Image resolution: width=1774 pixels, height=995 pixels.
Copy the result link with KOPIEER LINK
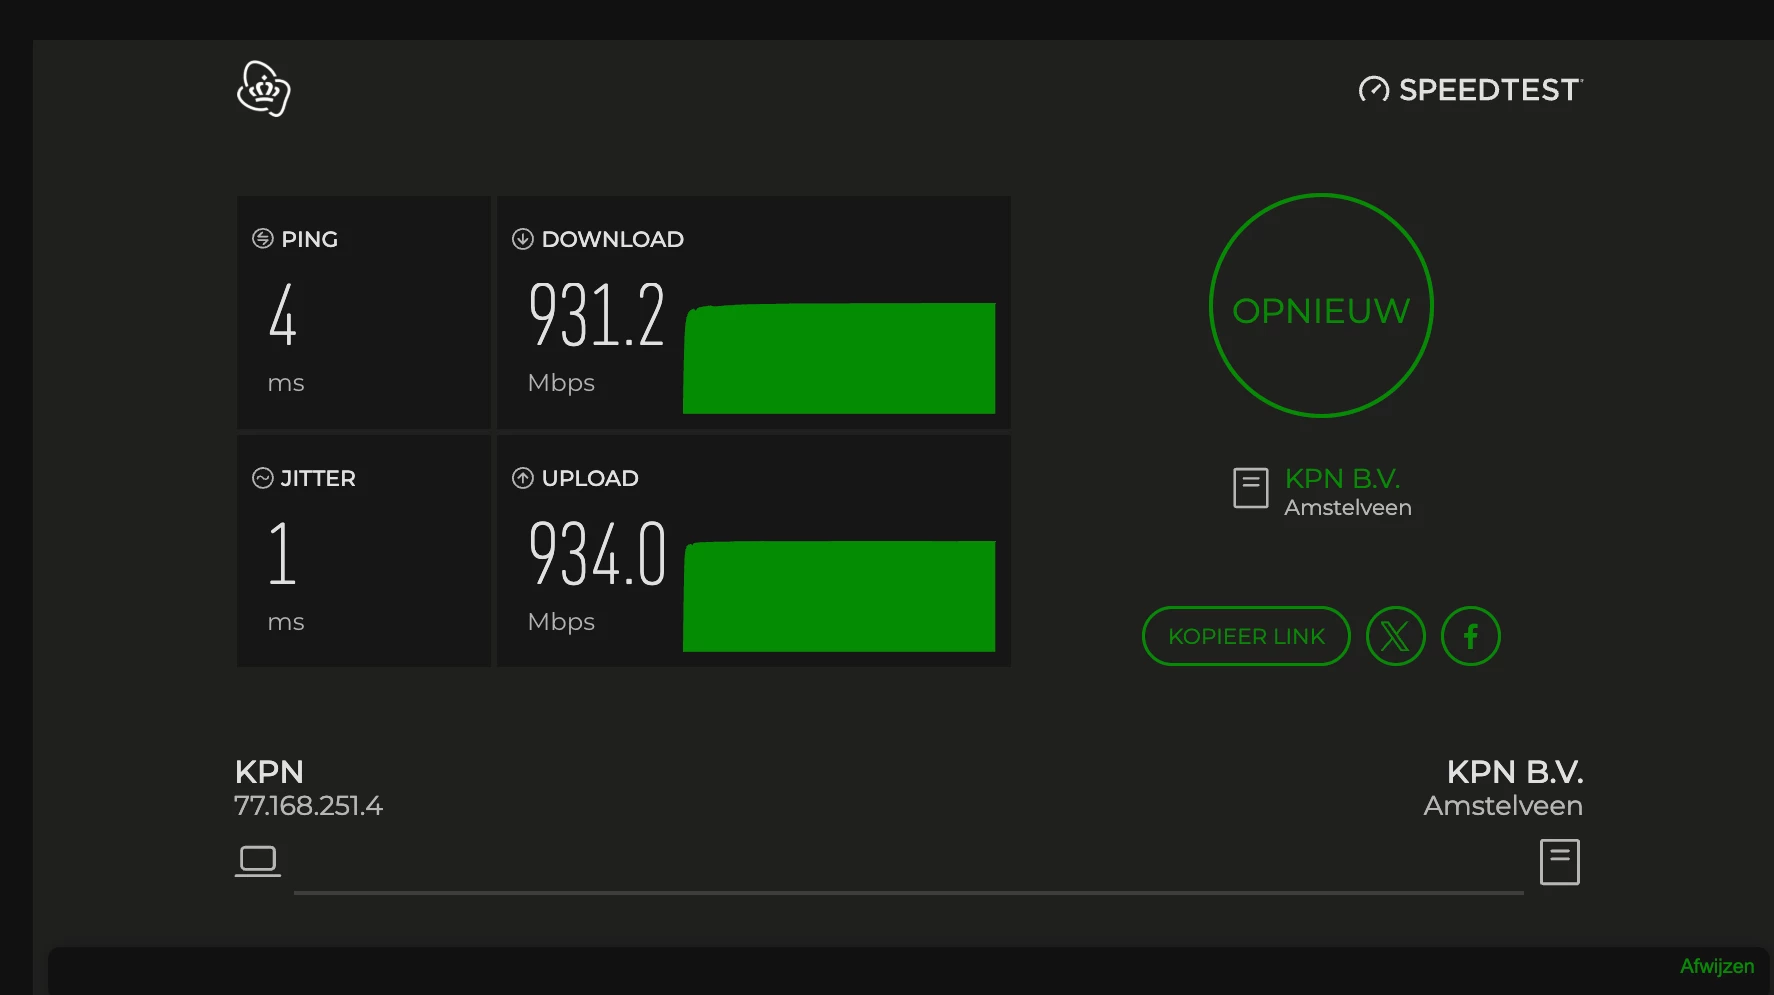(1246, 636)
